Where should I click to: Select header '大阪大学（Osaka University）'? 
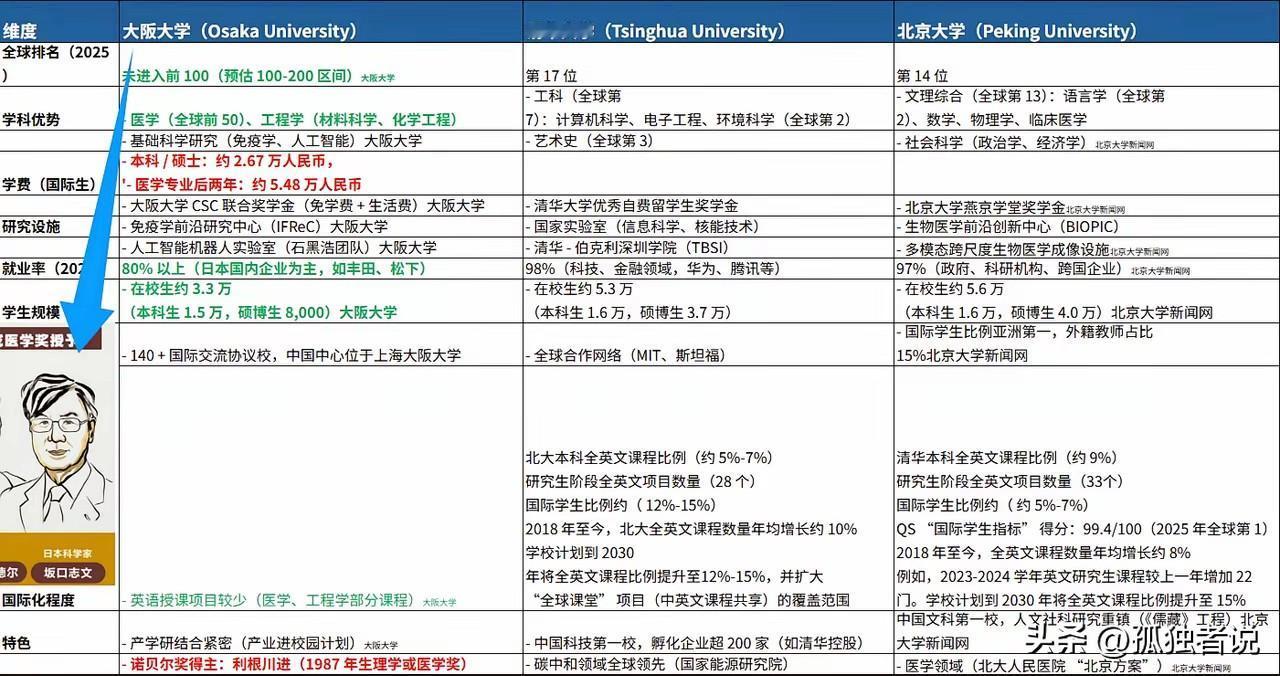(x=240, y=31)
